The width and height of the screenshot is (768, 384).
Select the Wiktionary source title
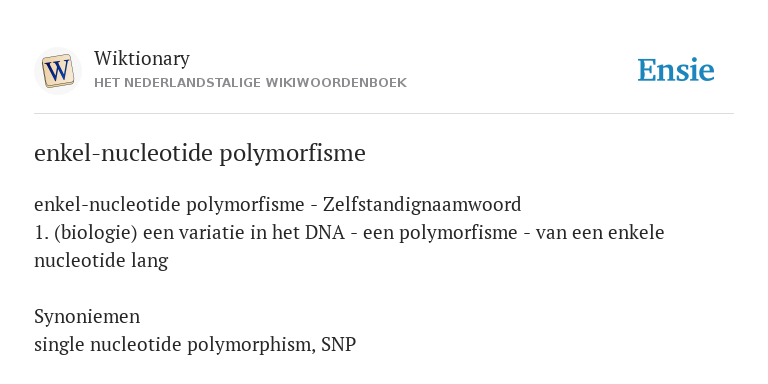click(142, 59)
